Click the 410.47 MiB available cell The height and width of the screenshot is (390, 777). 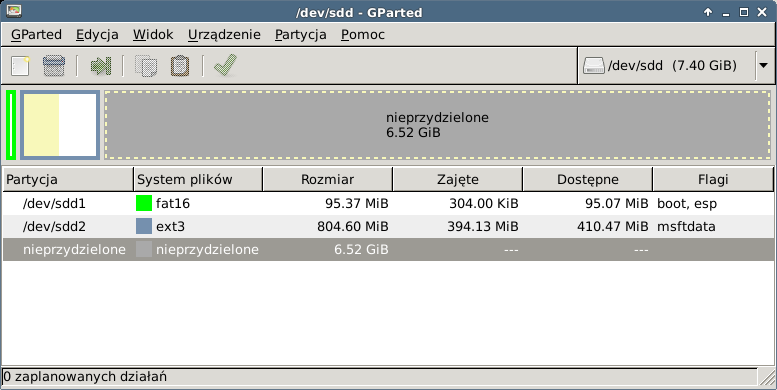[612, 226]
